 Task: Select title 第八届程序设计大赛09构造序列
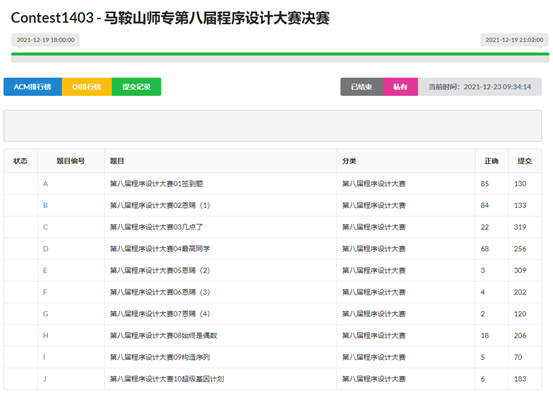pos(160,357)
